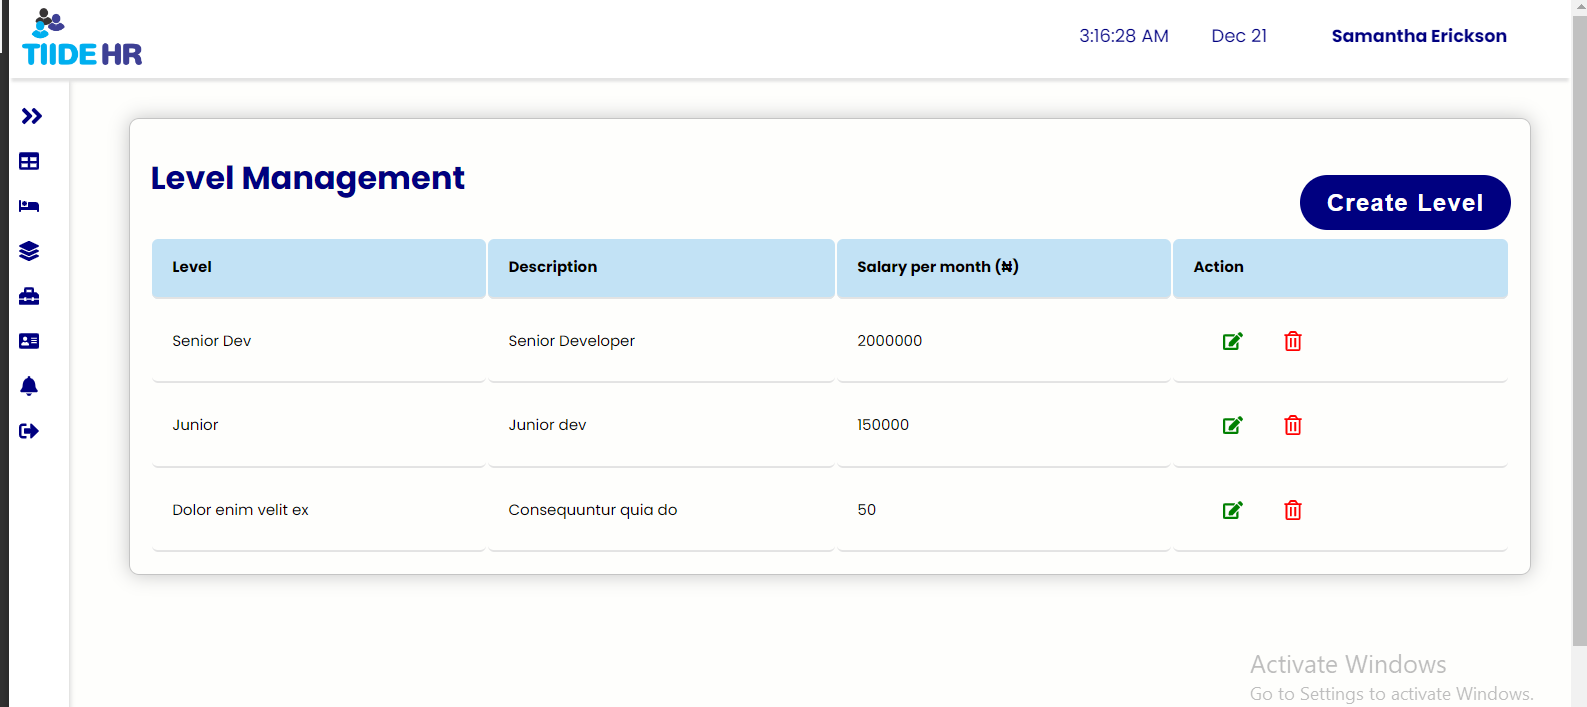Click the Create Level button
The image size is (1587, 707).
click(x=1405, y=202)
